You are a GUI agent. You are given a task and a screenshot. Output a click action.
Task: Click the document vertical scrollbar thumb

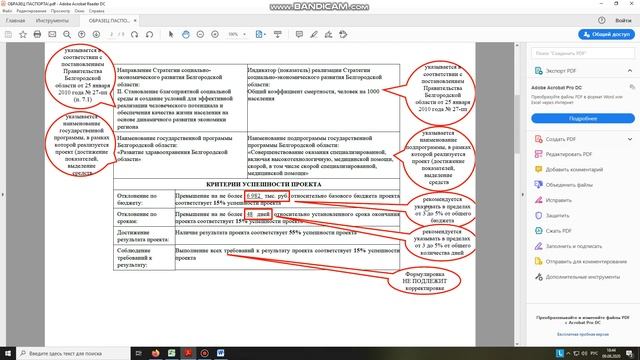(517, 124)
